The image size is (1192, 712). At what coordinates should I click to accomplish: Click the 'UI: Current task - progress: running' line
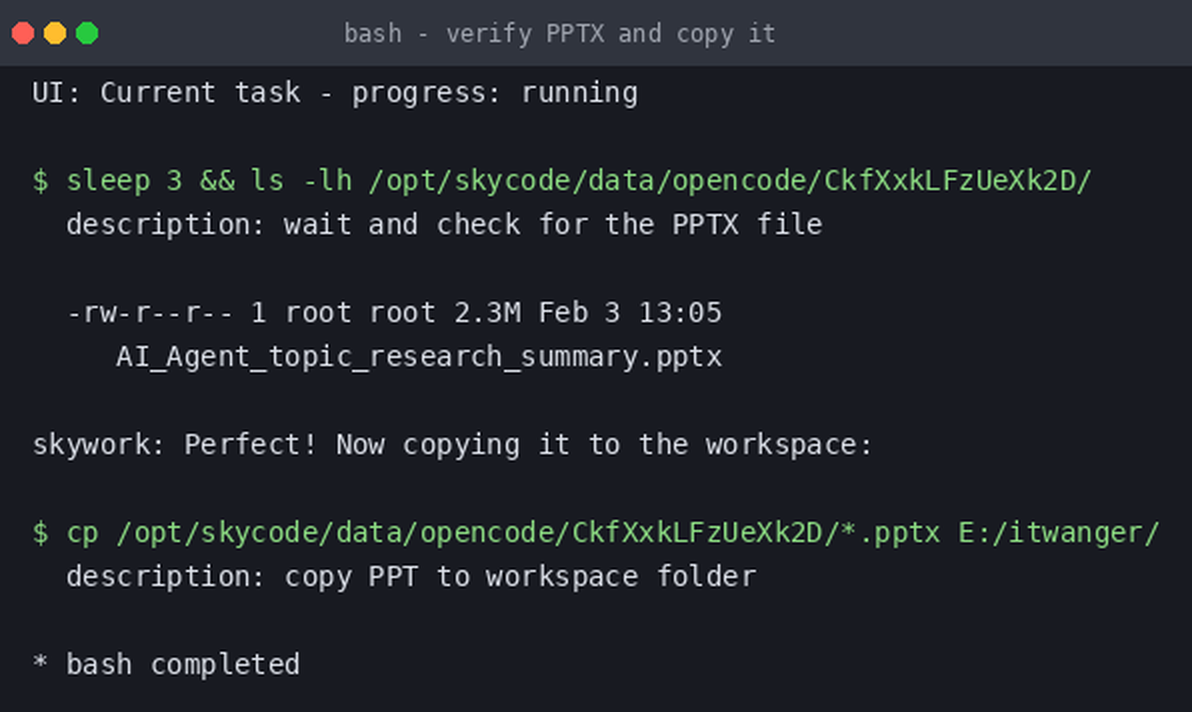click(x=335, y=93)
